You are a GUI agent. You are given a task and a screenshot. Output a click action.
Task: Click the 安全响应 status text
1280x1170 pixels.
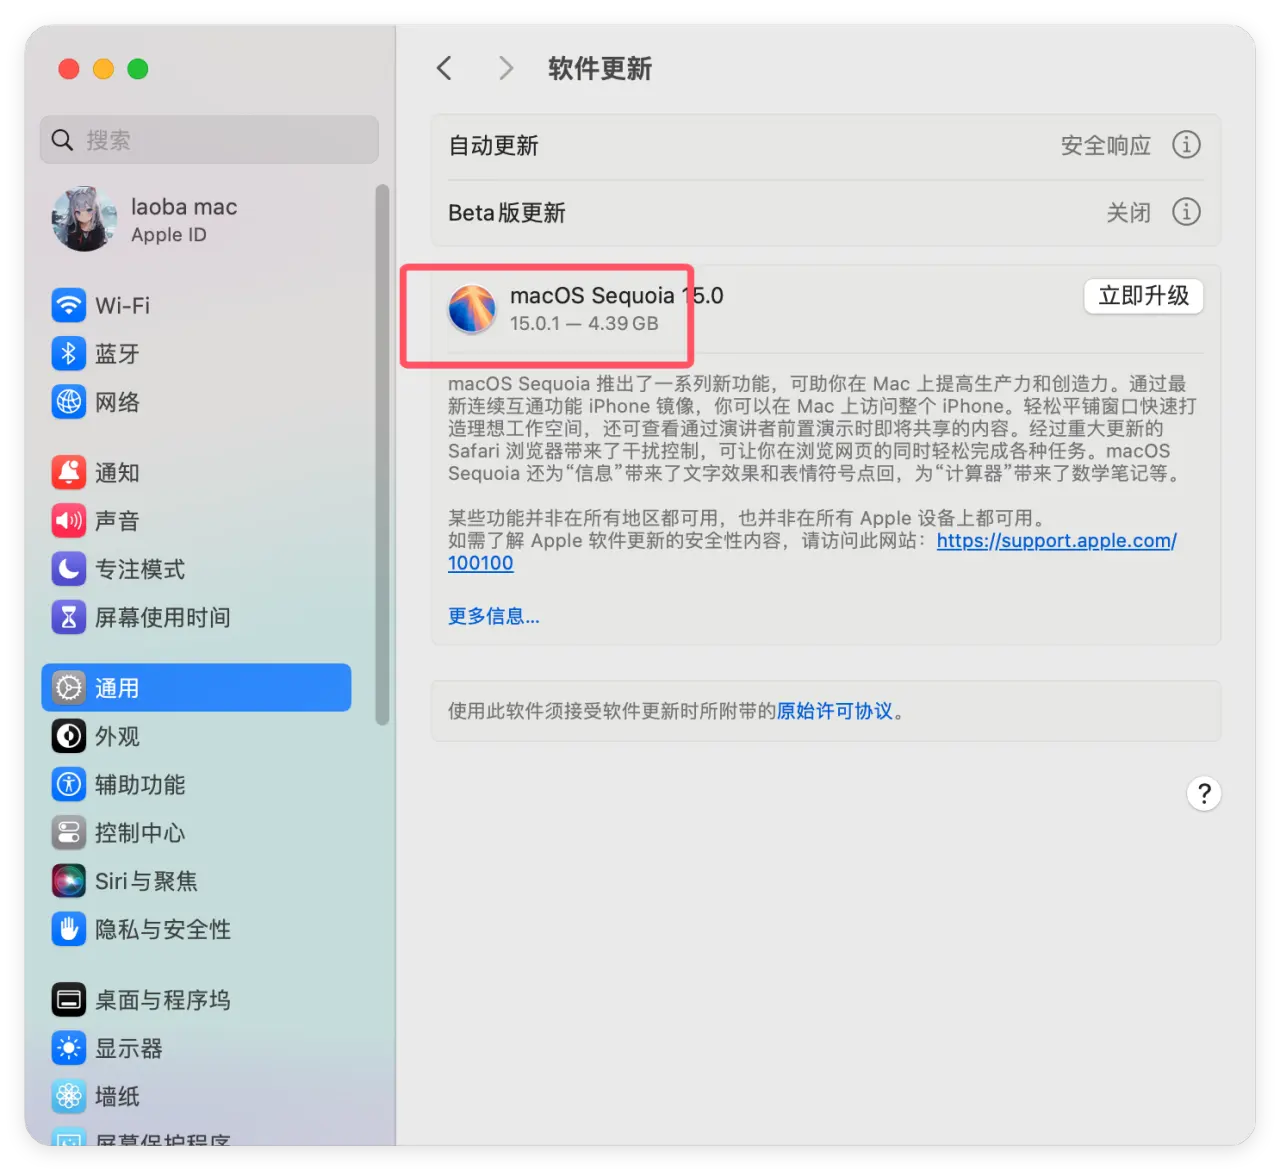click(1106, 146)
